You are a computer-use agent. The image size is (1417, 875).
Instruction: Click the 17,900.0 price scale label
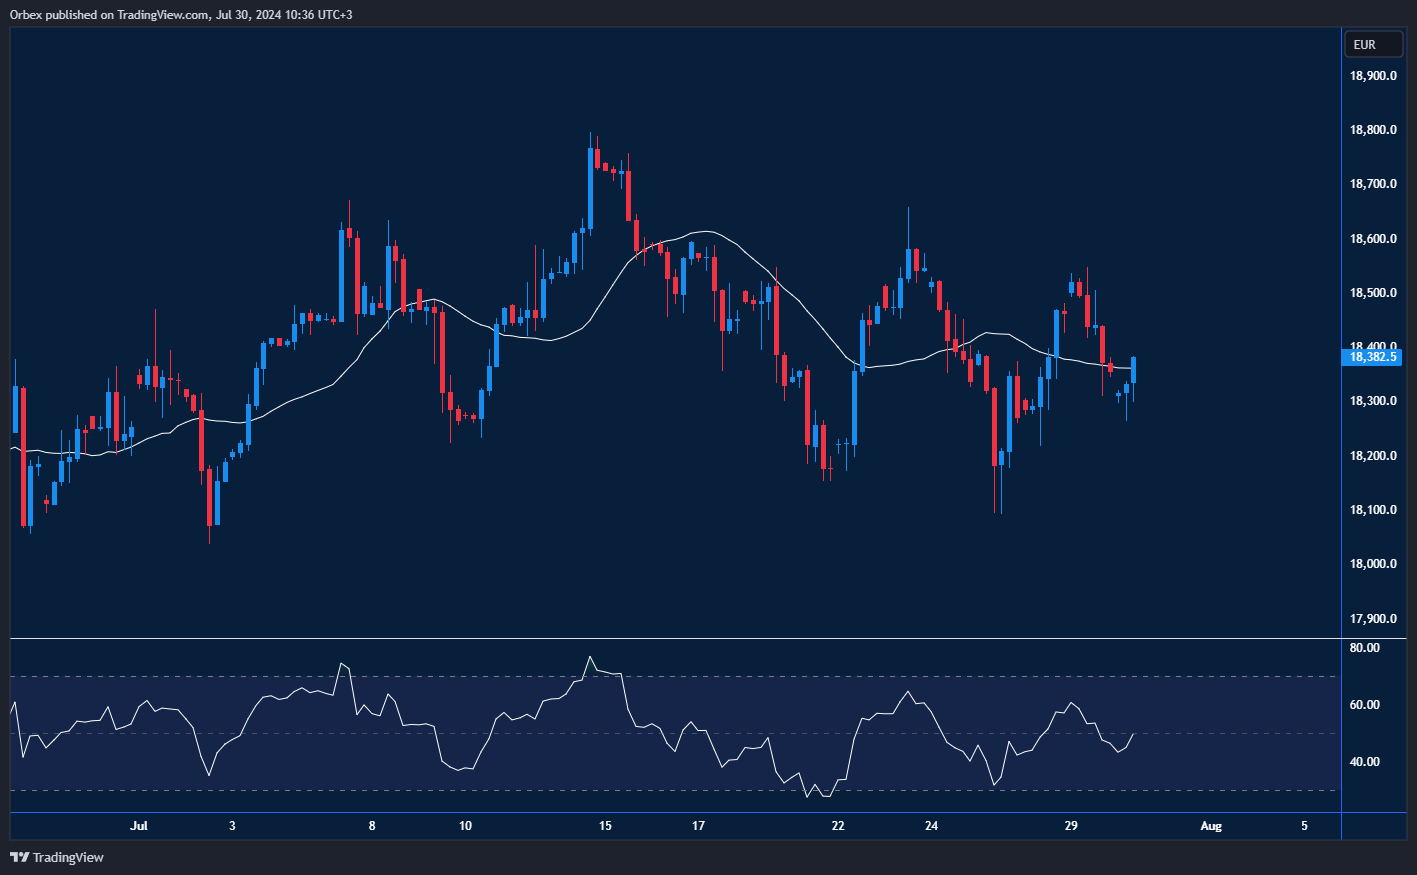click(x=1372, y=619)
